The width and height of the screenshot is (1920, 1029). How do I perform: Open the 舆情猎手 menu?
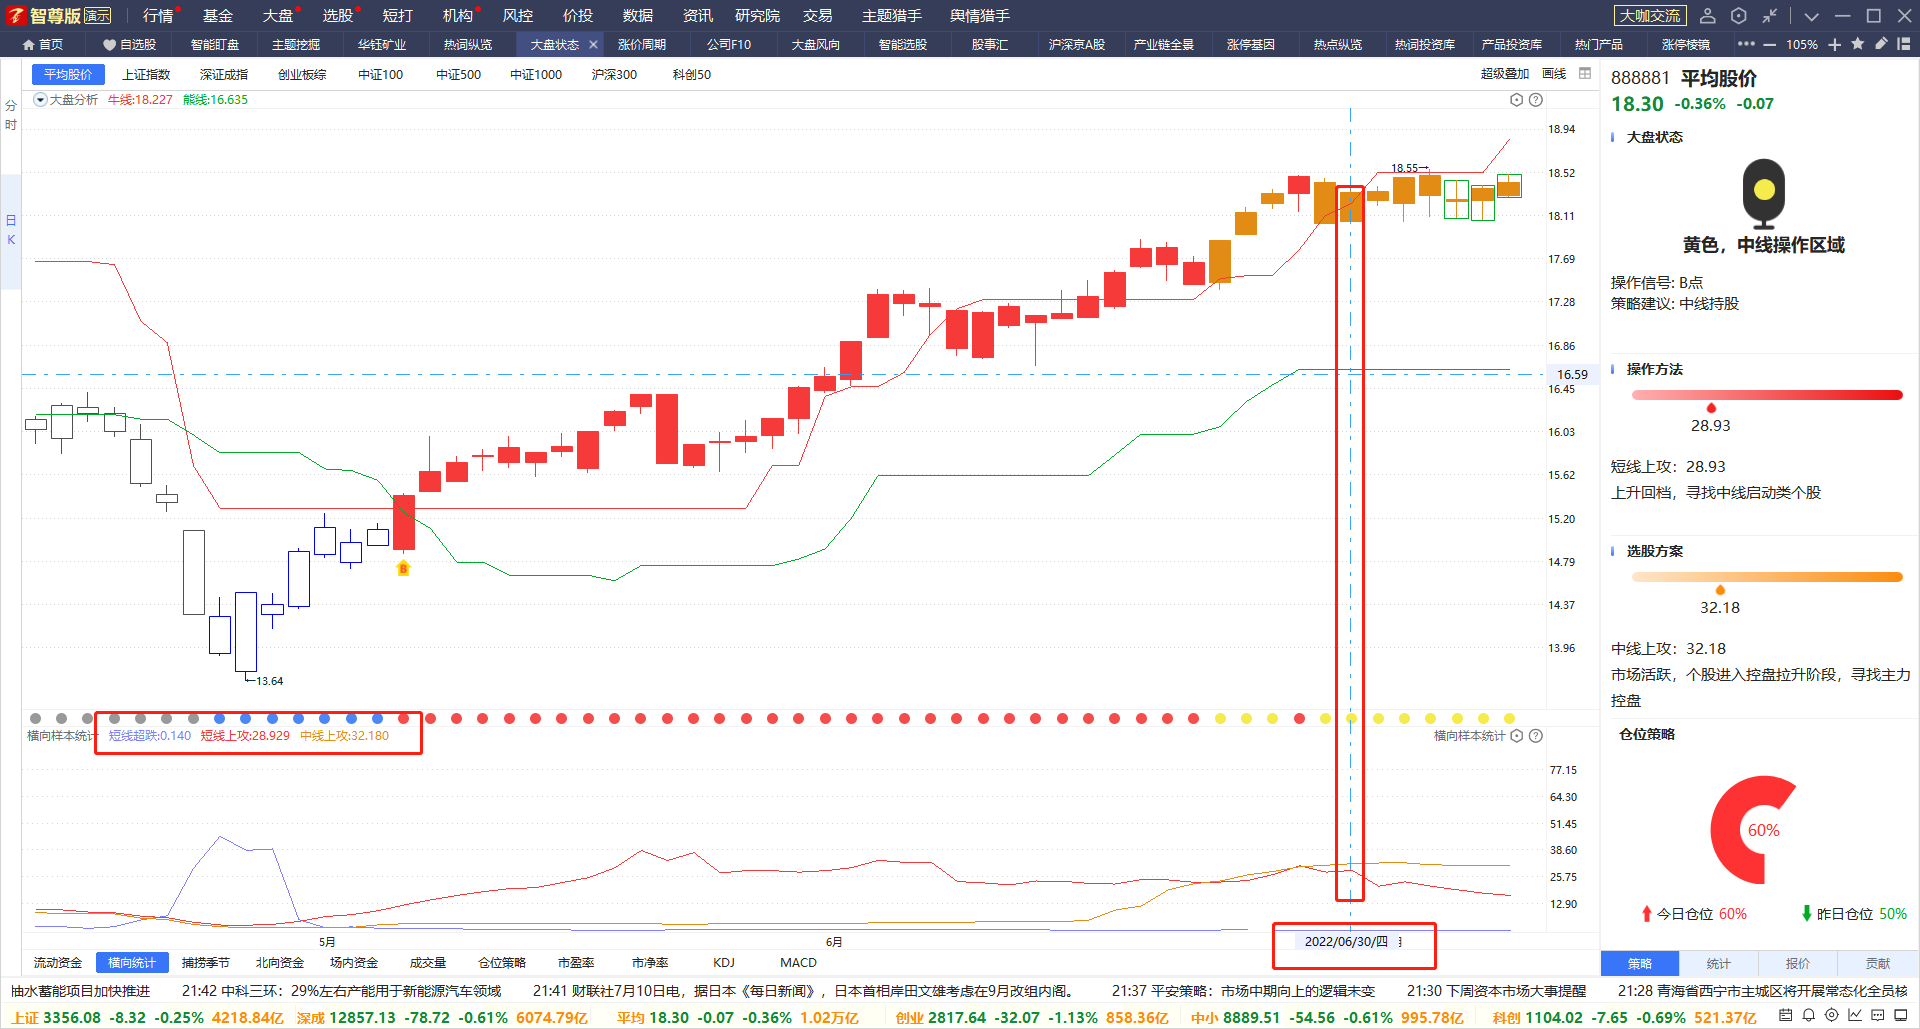tap(979, 16)
